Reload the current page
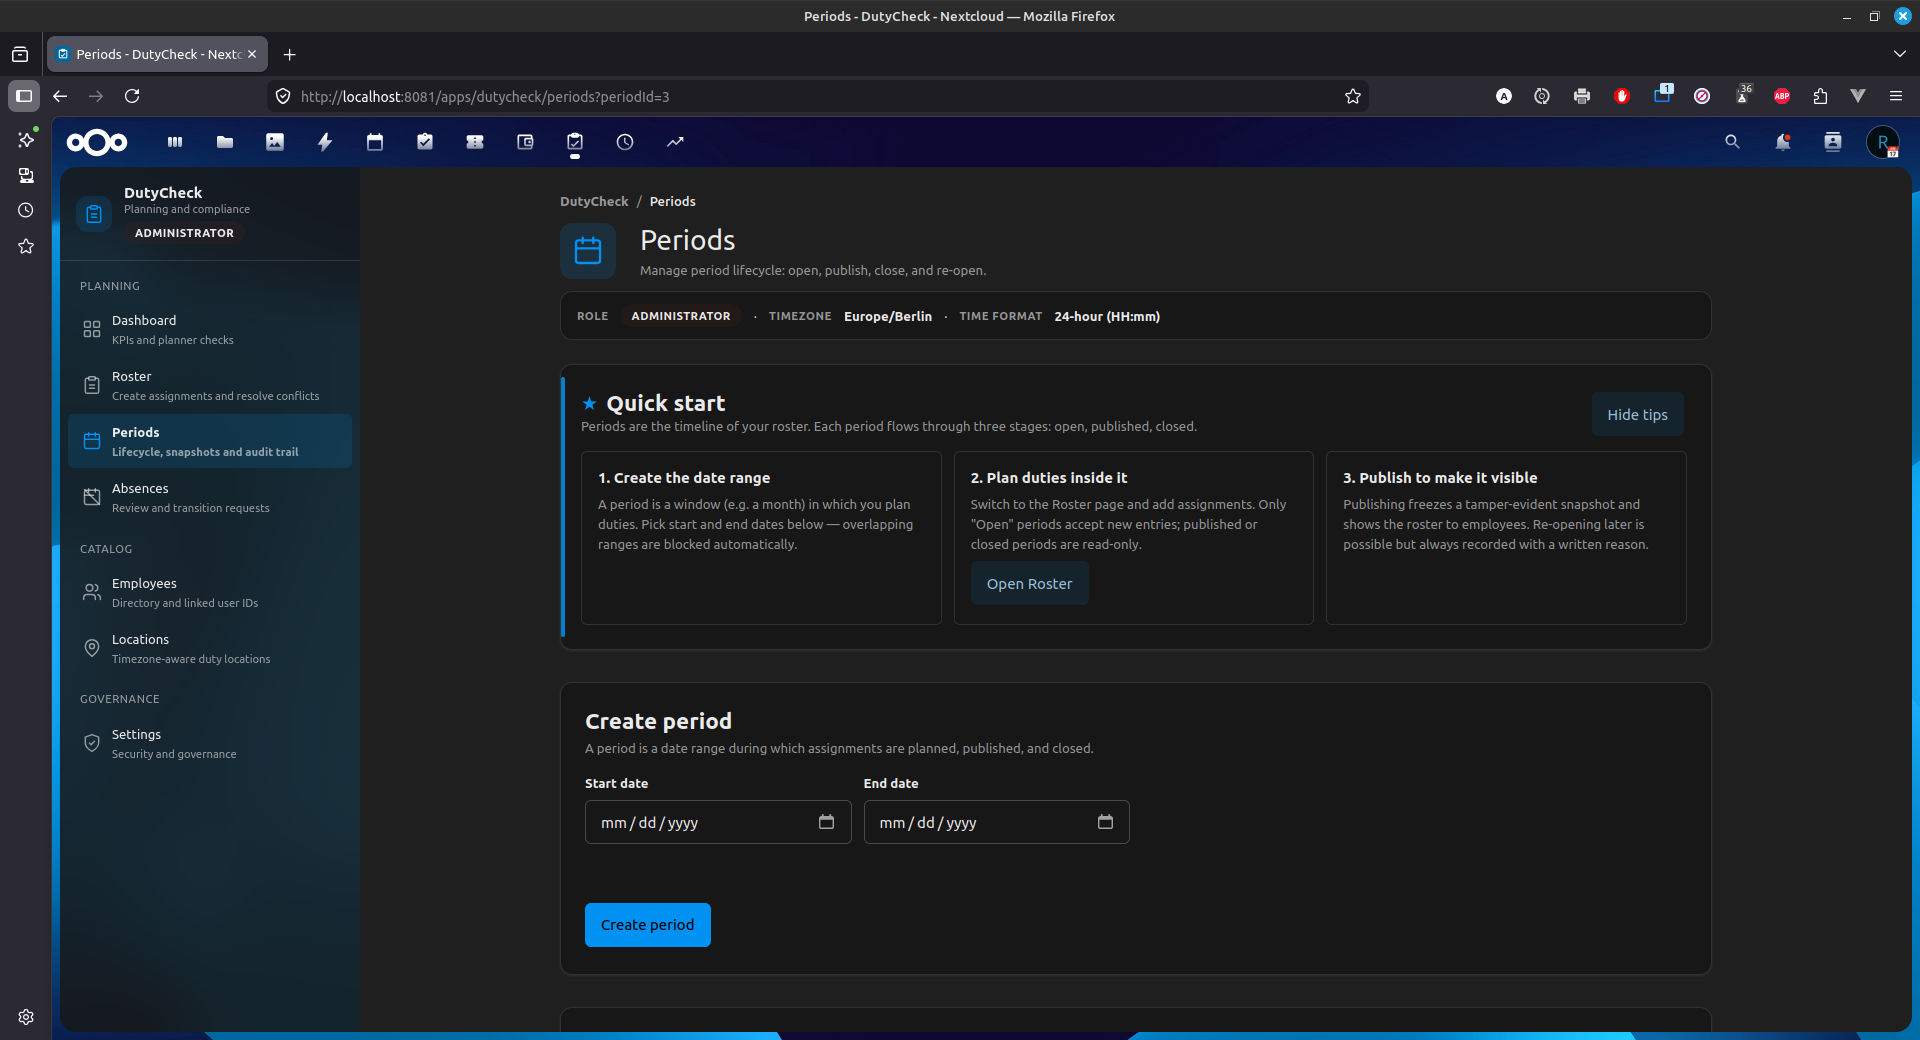The height and width of the screenshot is (1040, 1920). click(132, 96)
